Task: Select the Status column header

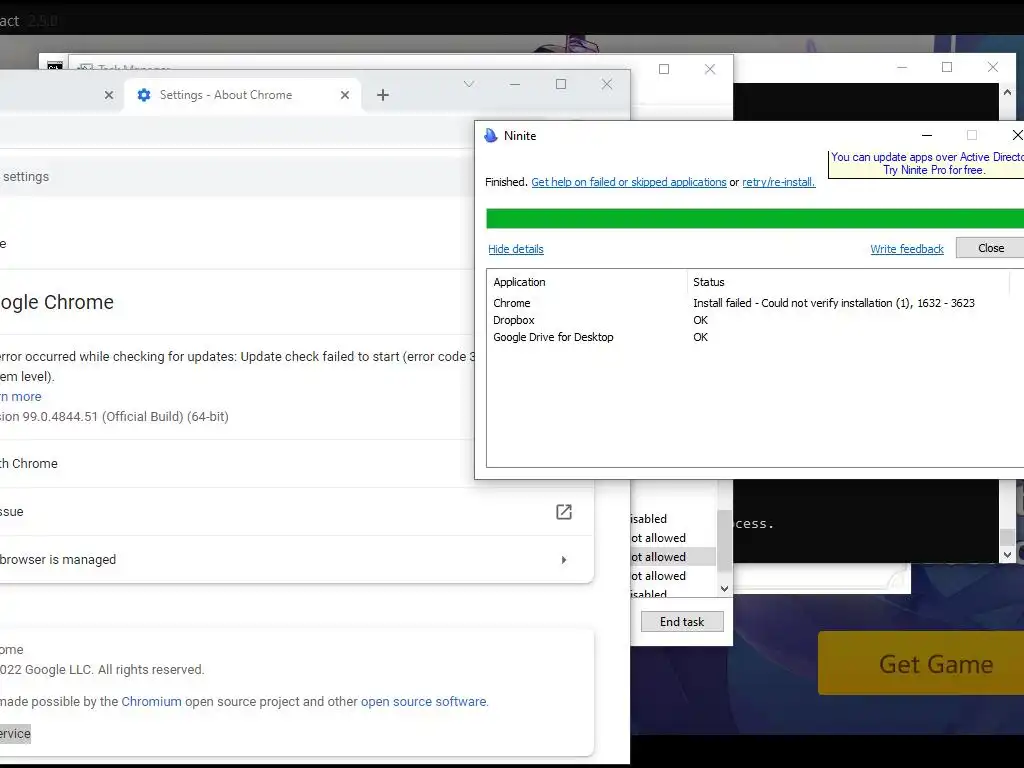Action: [x=848, y=282]
